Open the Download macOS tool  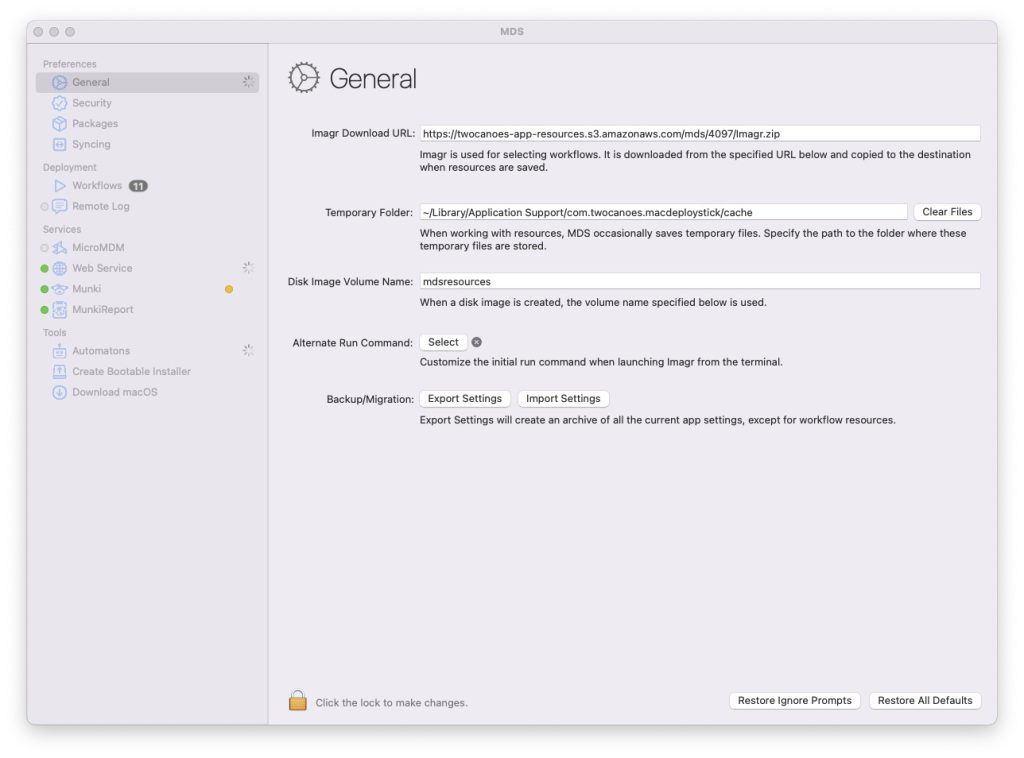click(148, 392)
